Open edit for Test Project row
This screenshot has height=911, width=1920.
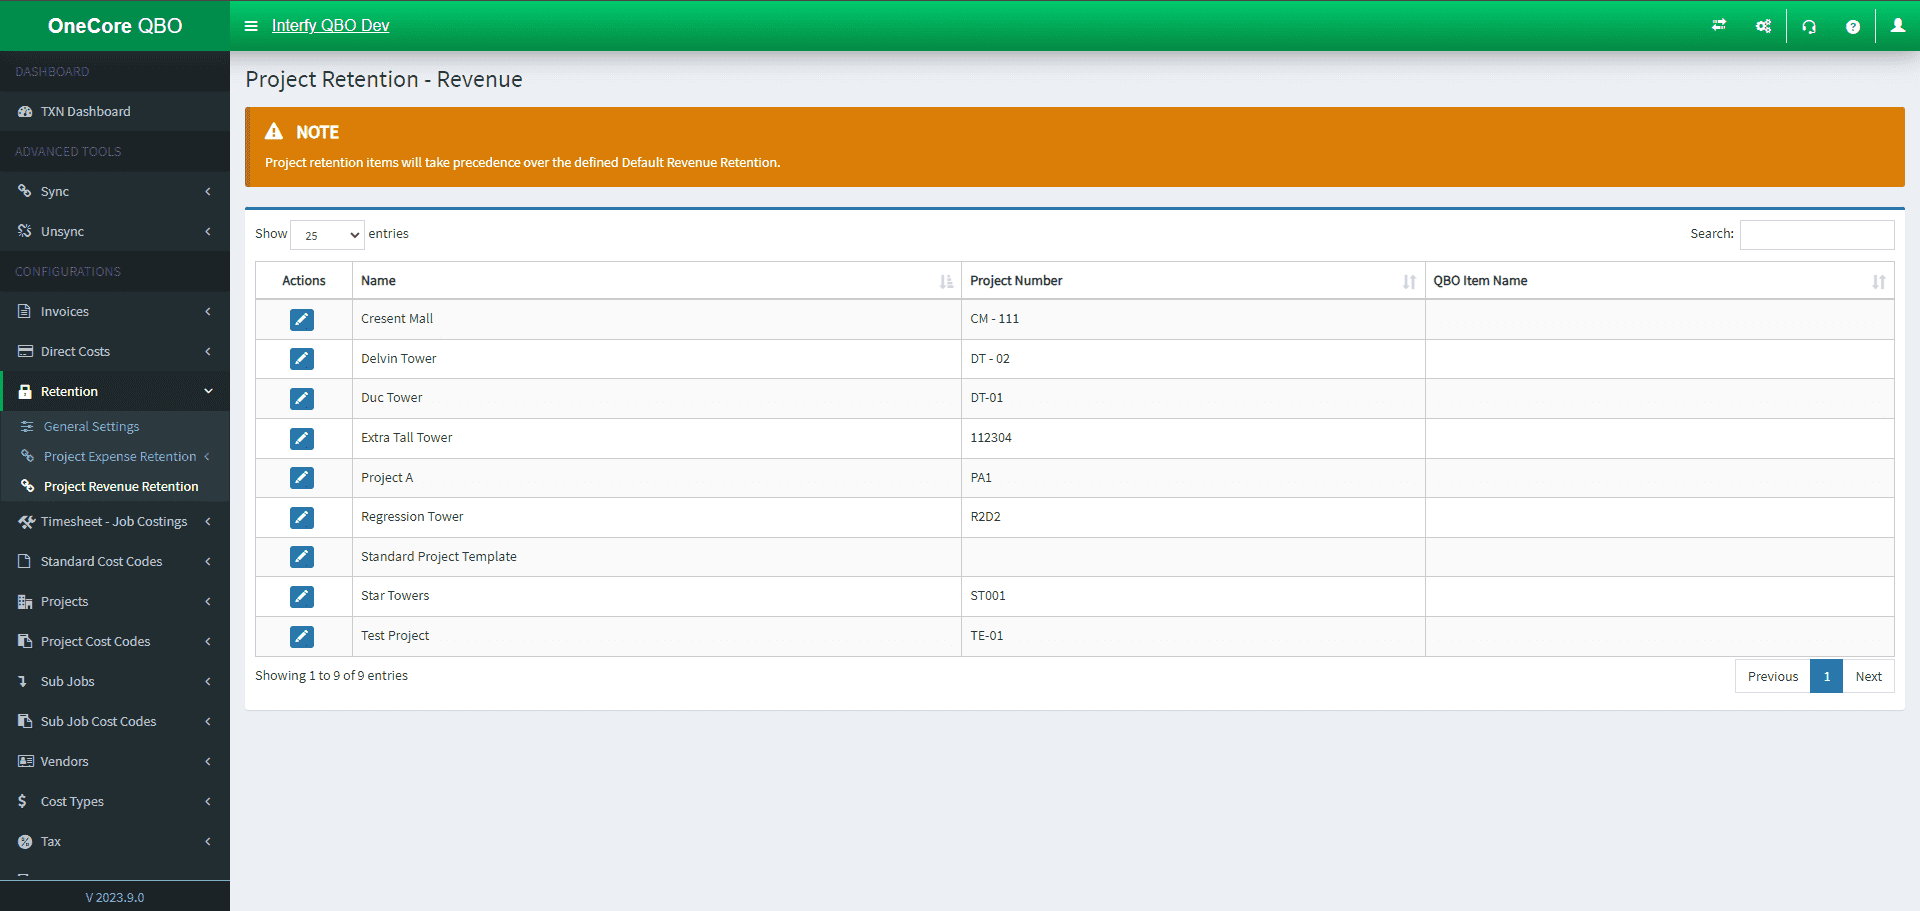pyautogui.click(x=302, y=636)
